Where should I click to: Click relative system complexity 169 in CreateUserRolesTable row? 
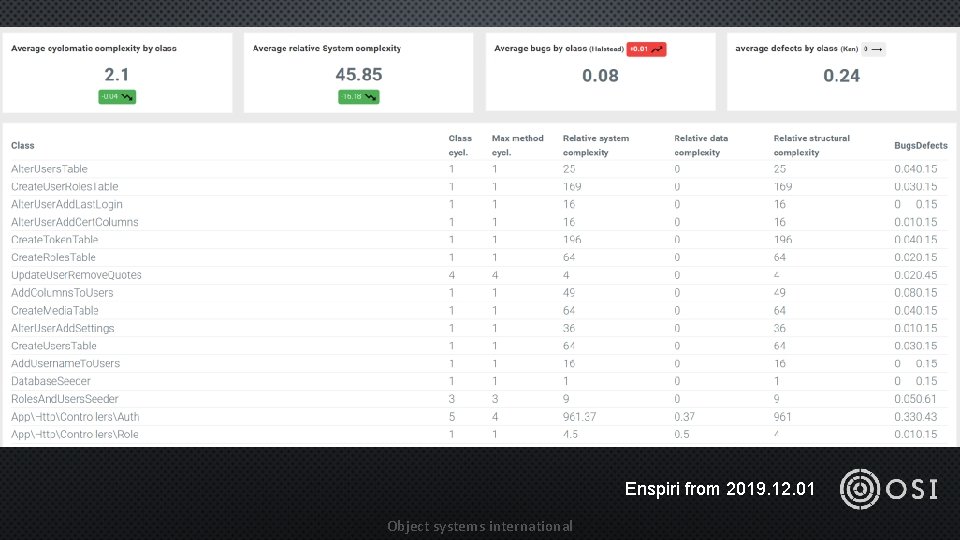572,187
